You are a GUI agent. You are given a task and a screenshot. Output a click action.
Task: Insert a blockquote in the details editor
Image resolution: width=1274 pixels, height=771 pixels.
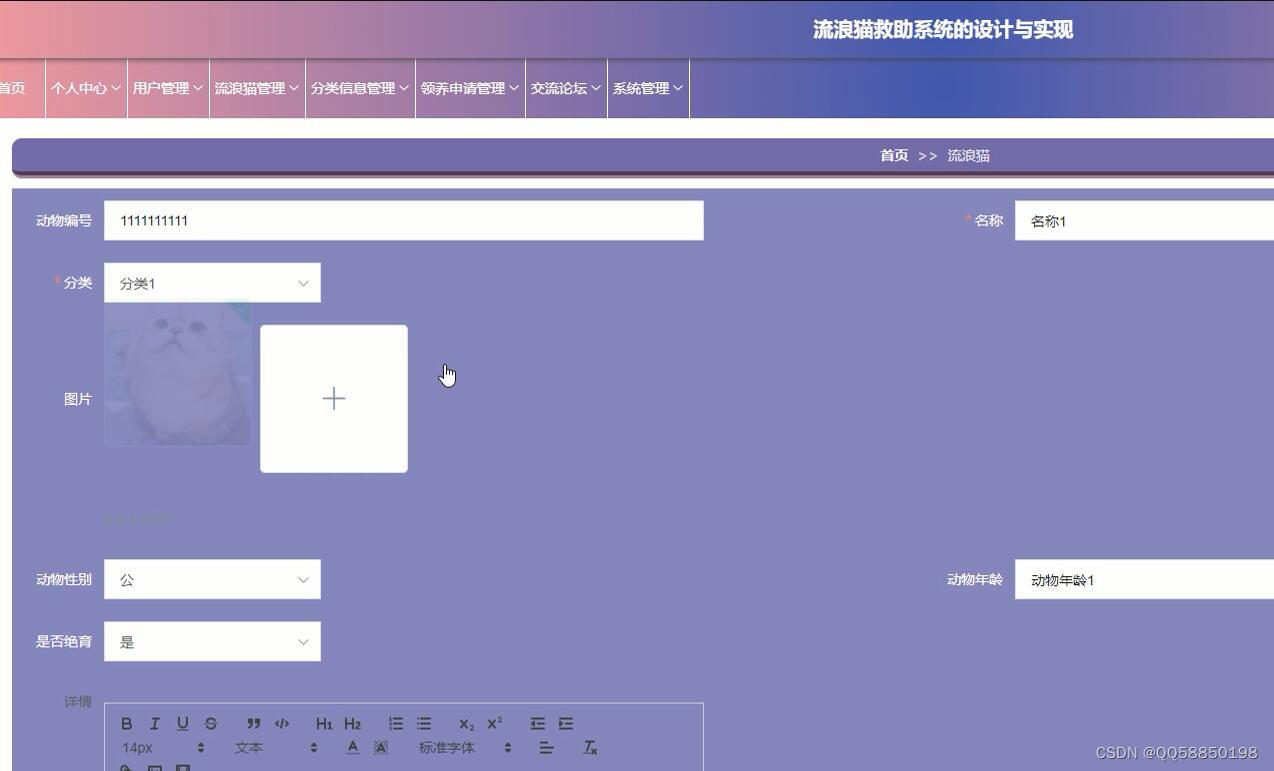click(x=253, y=723)
